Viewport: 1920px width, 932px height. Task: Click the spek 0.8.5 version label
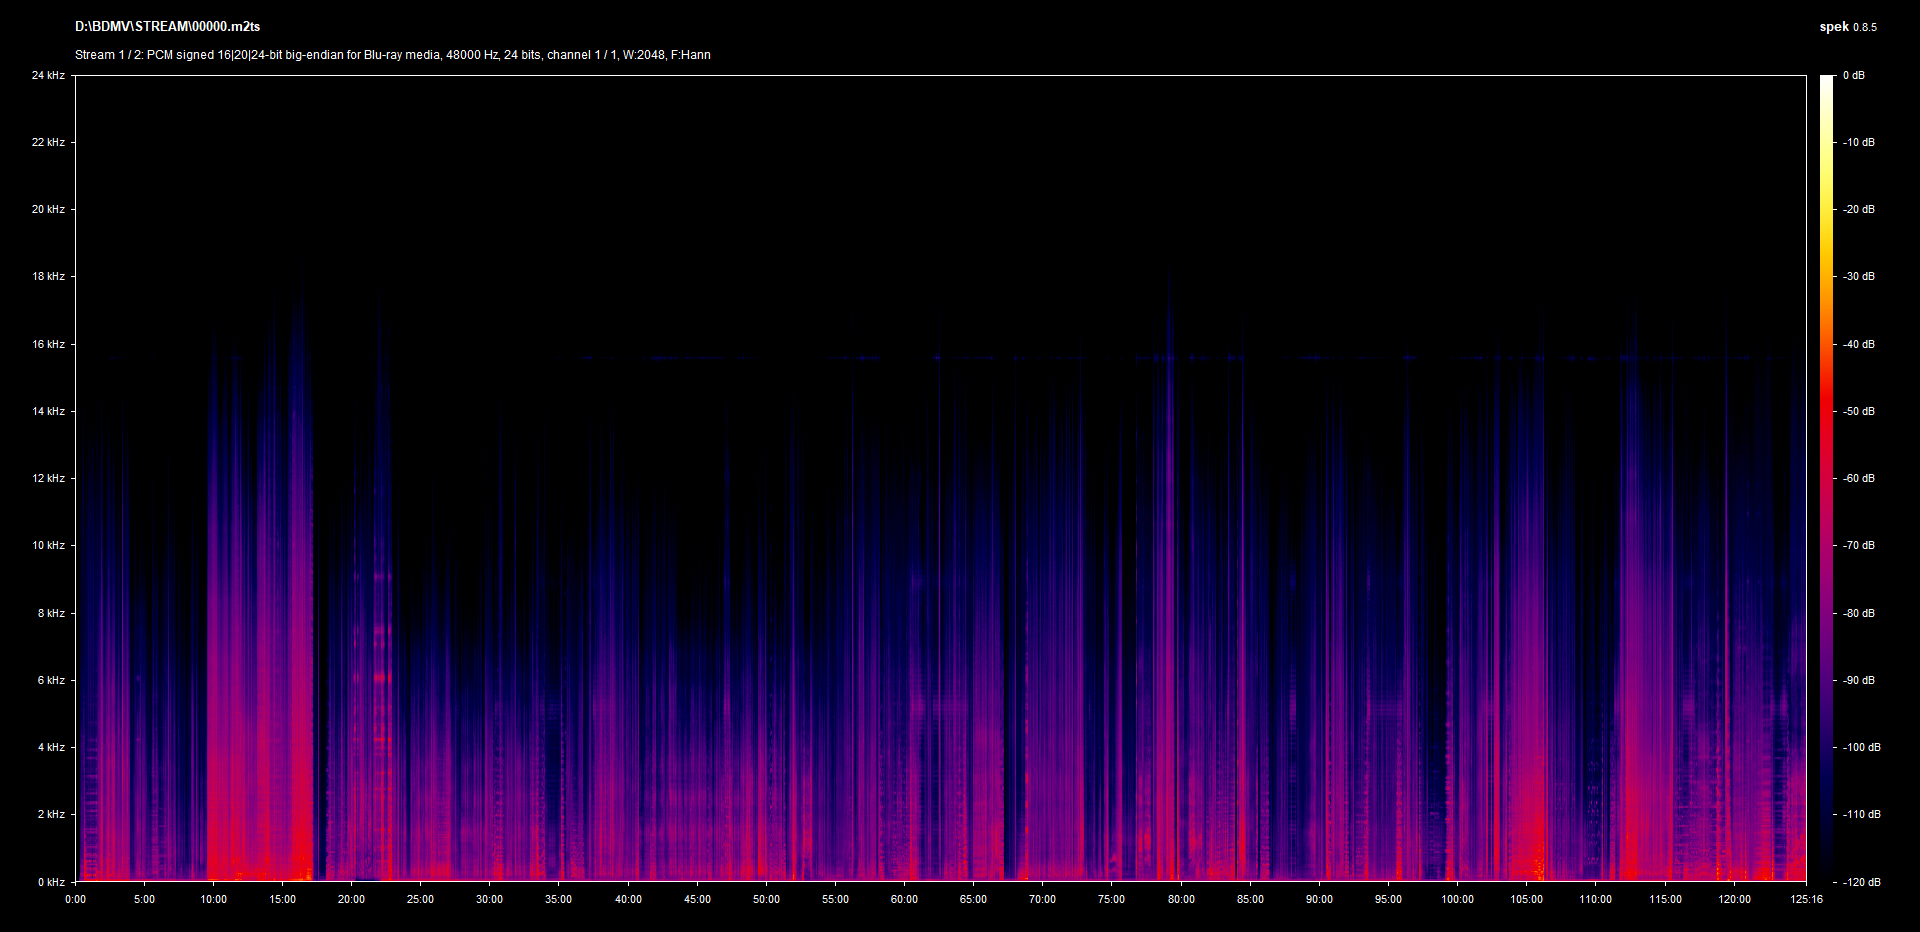point(1847,27)
